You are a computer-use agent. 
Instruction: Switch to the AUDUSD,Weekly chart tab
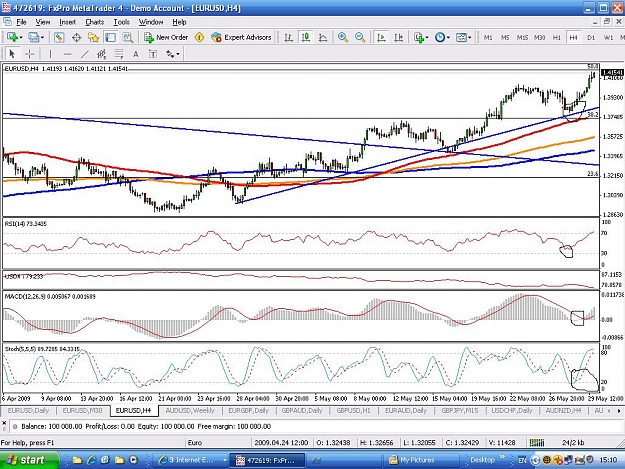coord(190,410)
